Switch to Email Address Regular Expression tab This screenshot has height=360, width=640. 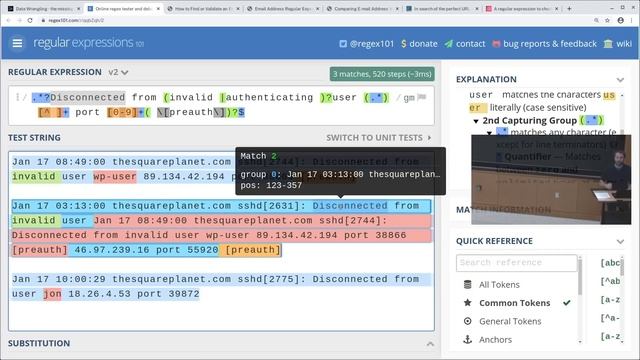pyautogui.click(x=283, y=8)
